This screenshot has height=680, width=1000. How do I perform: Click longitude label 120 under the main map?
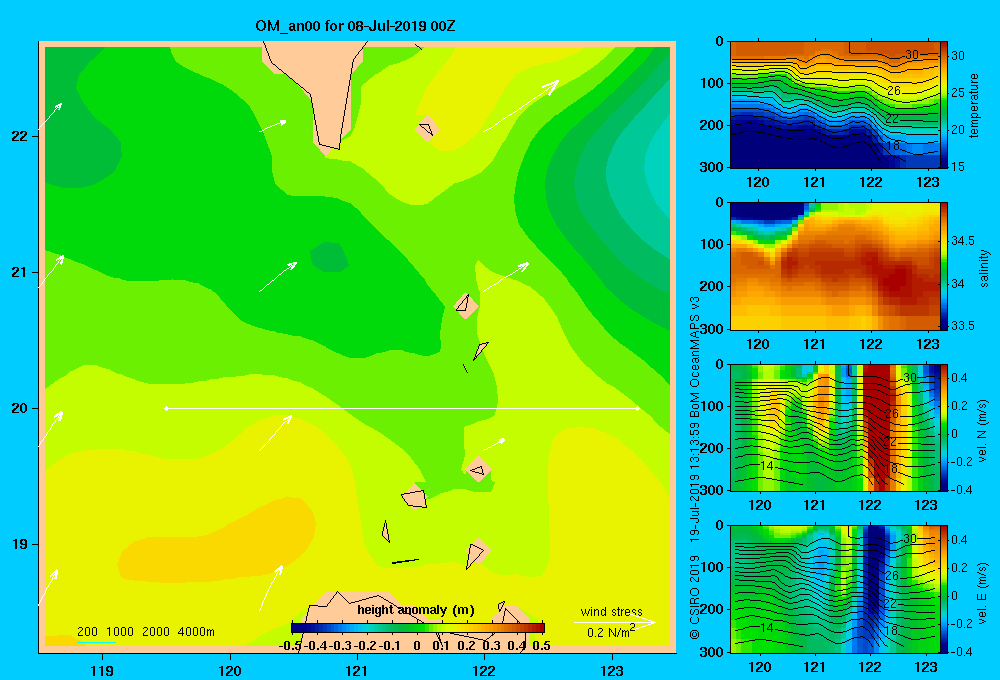(230, 670)
